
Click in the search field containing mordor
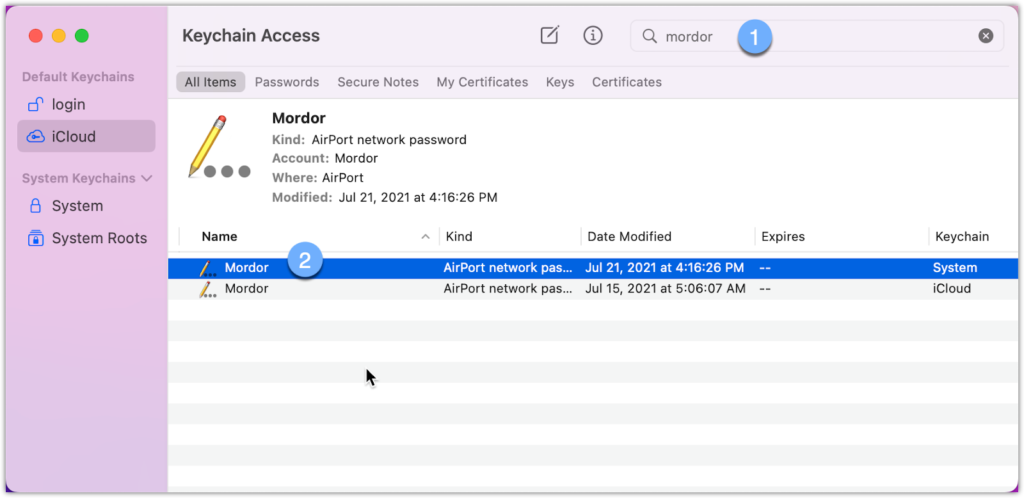coord(816,36)
